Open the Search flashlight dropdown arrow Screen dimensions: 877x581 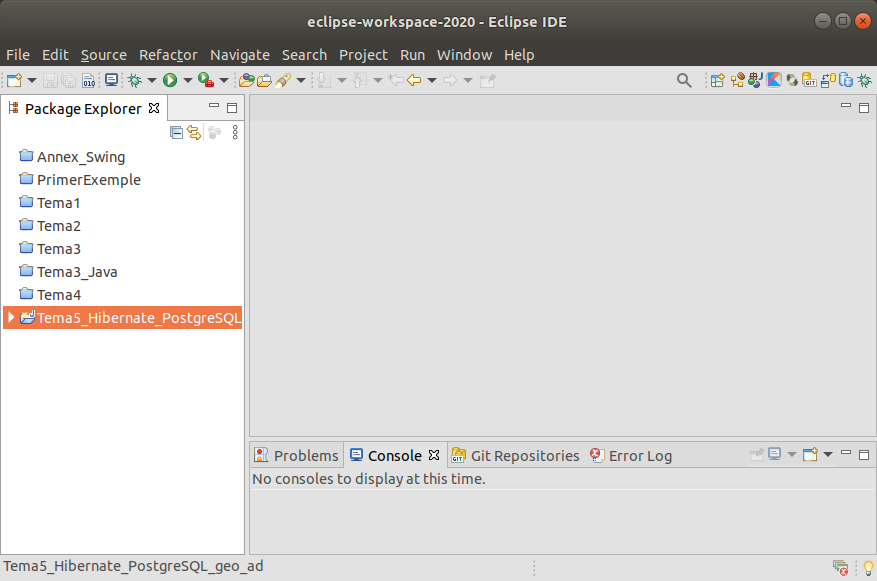tap(300, 81)
